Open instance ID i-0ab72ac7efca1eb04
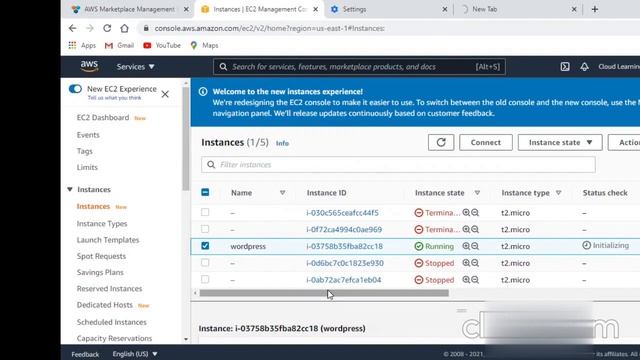 pyautogui.click(x=344, y=280)
